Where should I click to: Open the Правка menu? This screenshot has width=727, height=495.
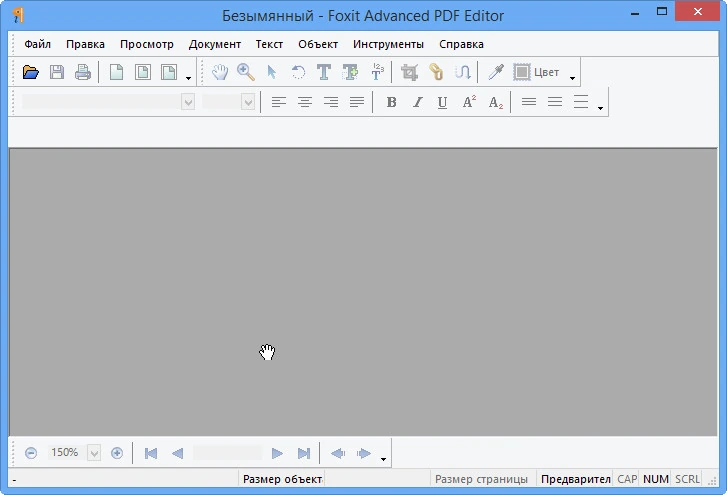coord(85,44)
